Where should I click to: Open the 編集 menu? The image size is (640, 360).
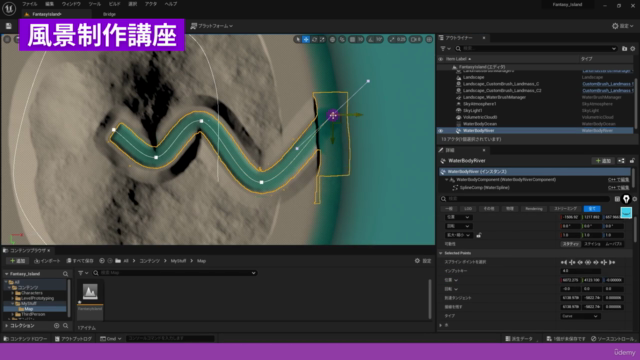49,4
